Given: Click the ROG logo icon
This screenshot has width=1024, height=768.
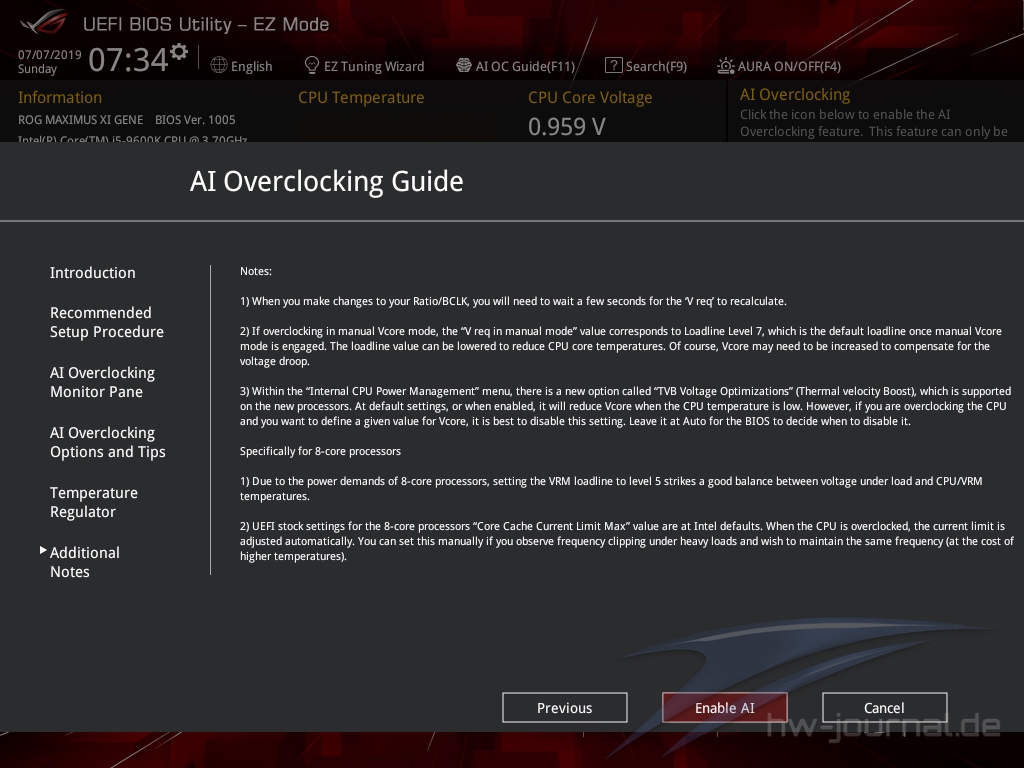Looking at the screenshot, I should [44, 23].
